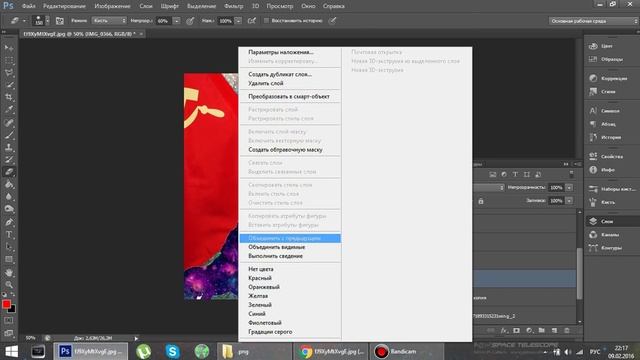Image resolution: width=640 pixels, height=360 pixels.
Task: Click the black background color swatch
Action: [x=12, y=309]
